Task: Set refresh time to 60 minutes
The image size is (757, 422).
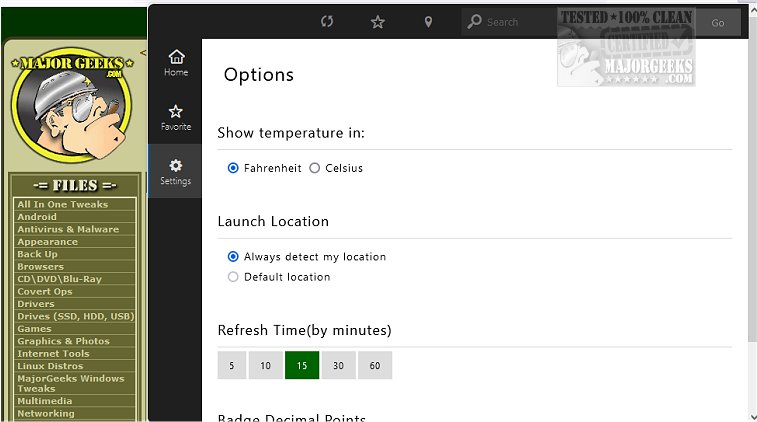Action: point(375,366)
